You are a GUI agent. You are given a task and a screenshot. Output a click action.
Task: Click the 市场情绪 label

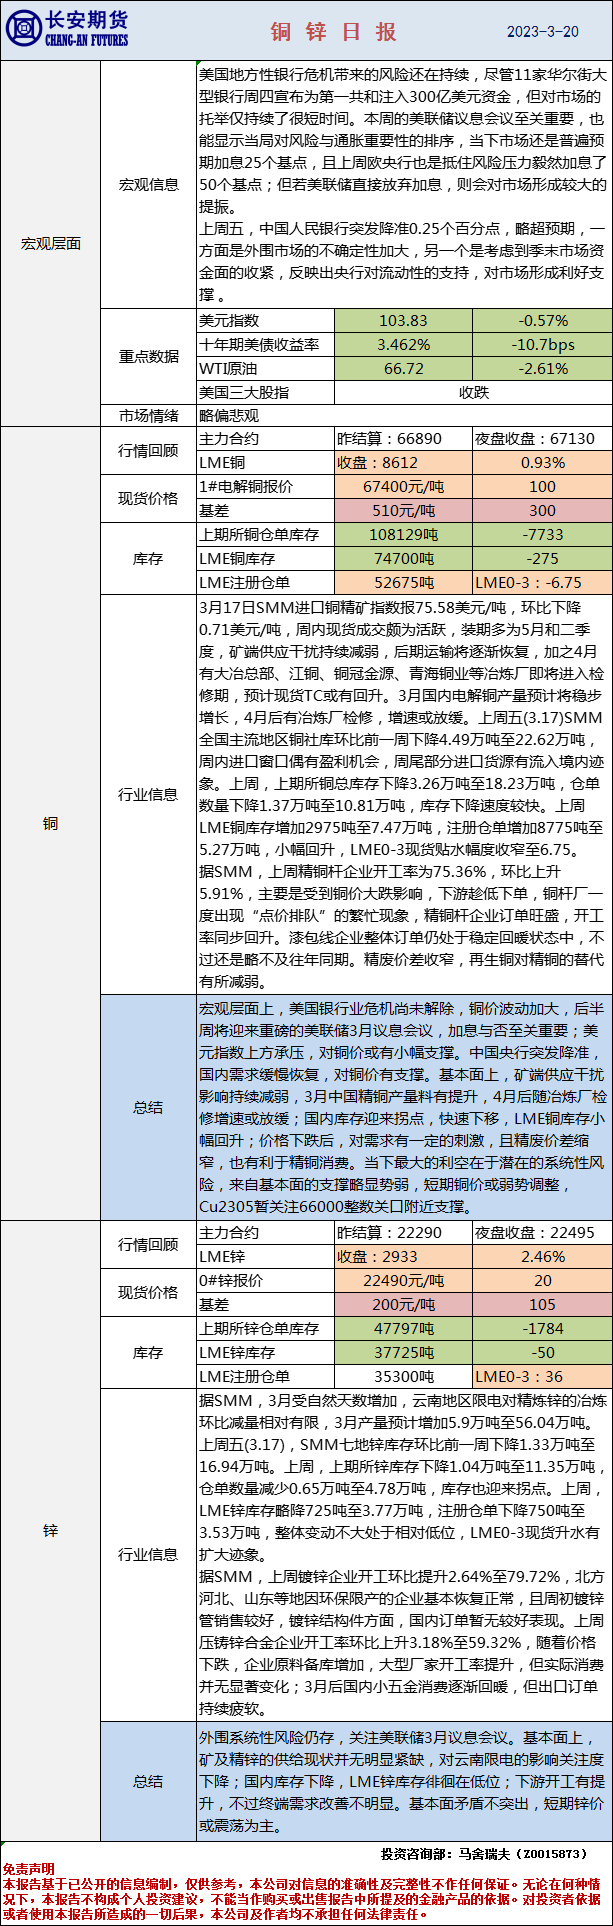149,416
